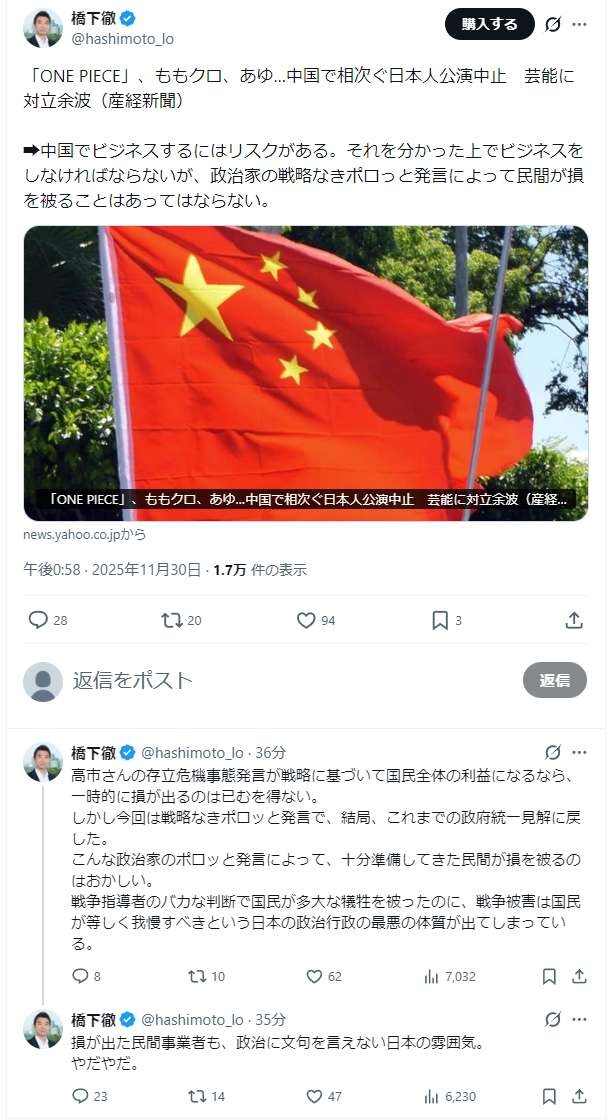
Task: Repost the 36分 reply with 10 reposts
Action: [196, 976]
